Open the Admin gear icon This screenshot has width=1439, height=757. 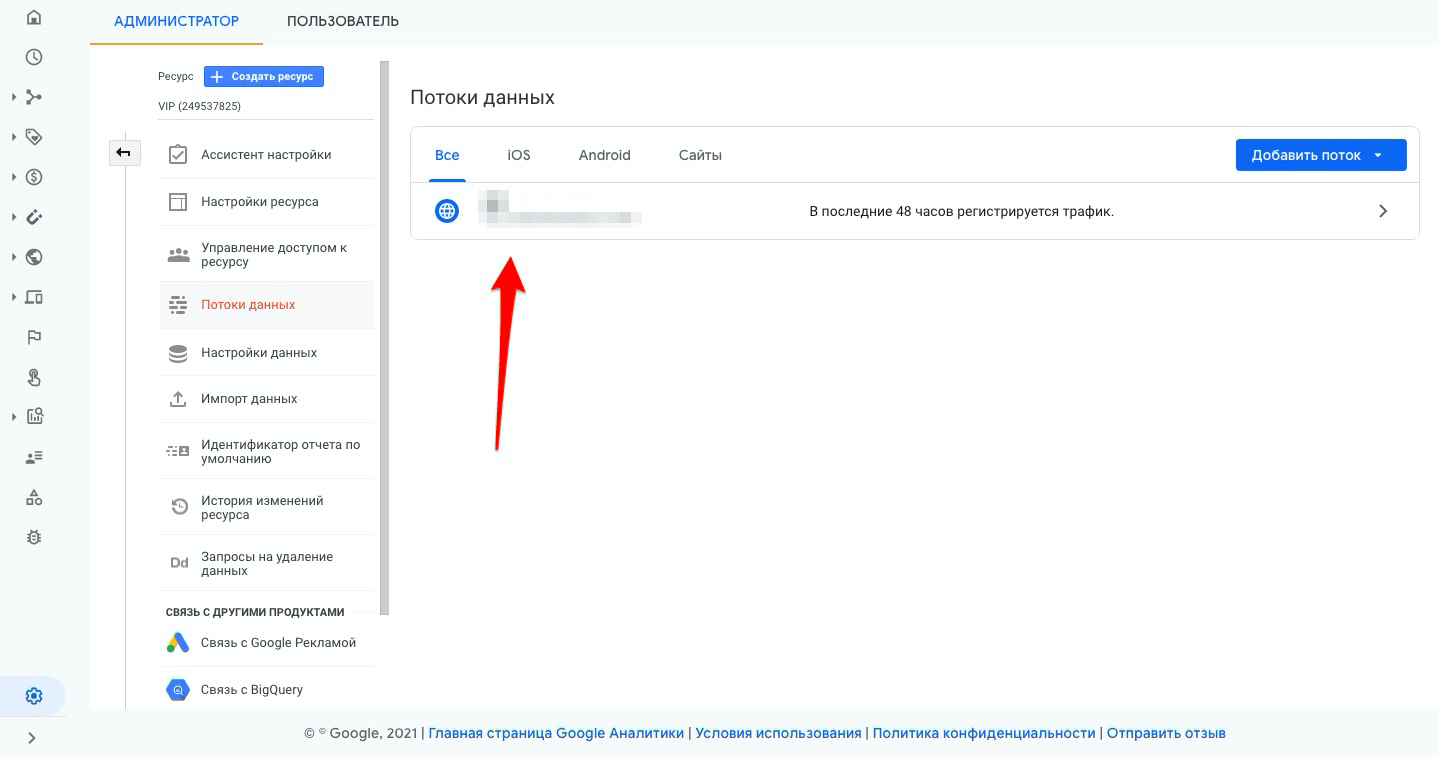pyautogui.click(x=34, y=696)
